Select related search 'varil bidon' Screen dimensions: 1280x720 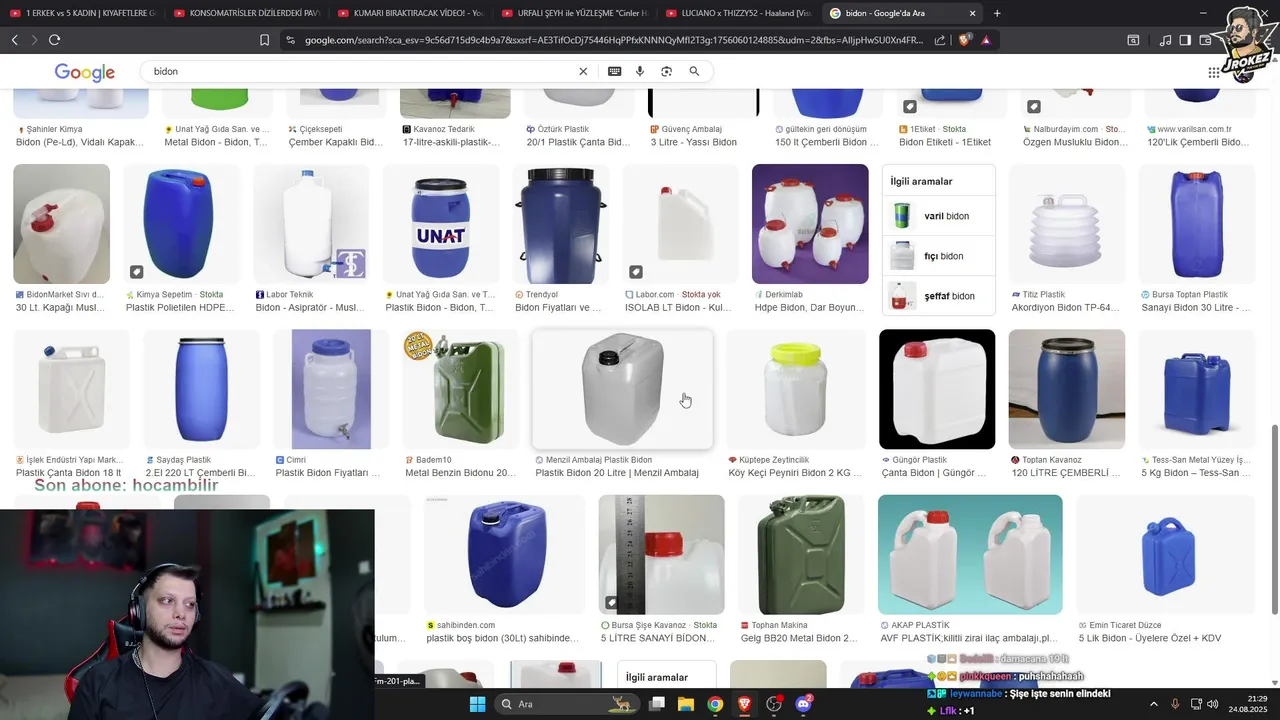[x=939, y=216]
